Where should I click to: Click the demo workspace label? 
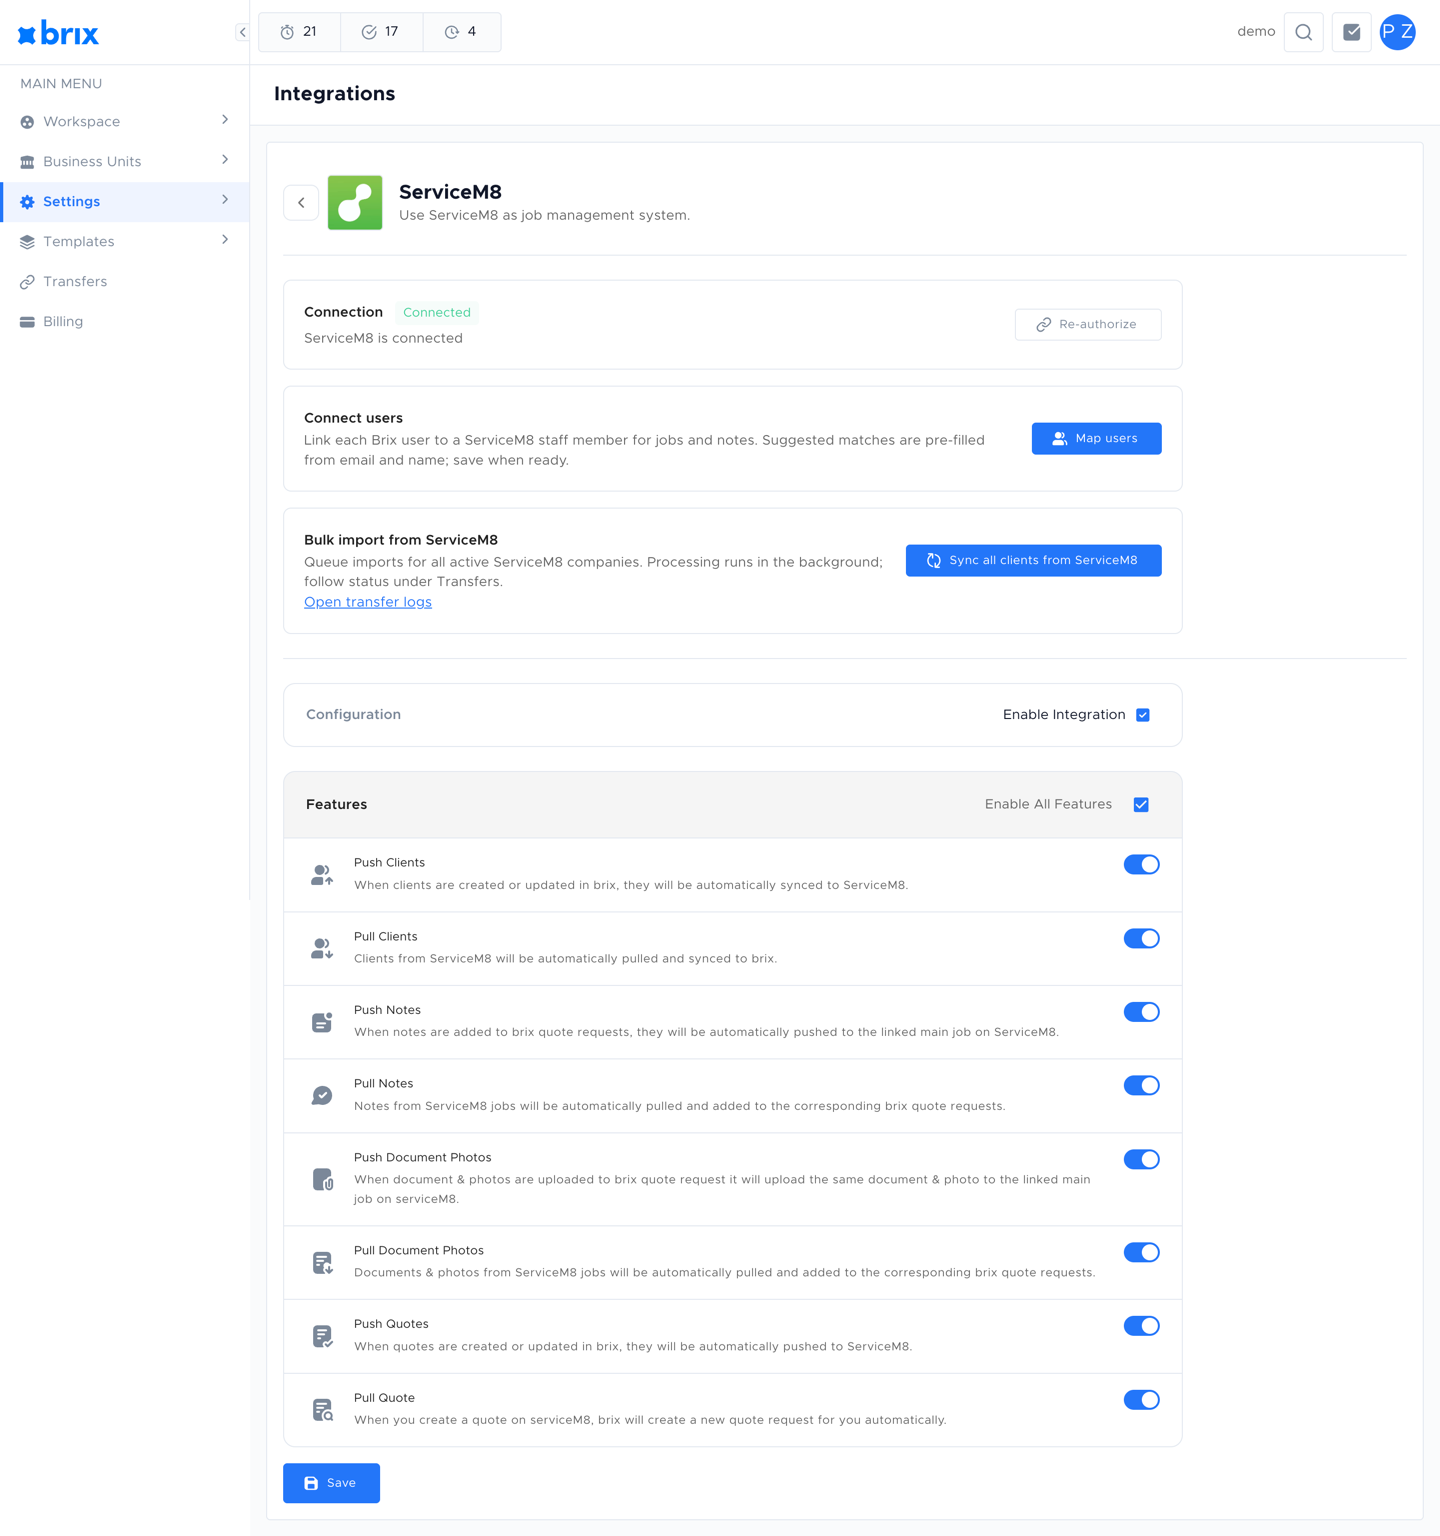point(1256,32)
